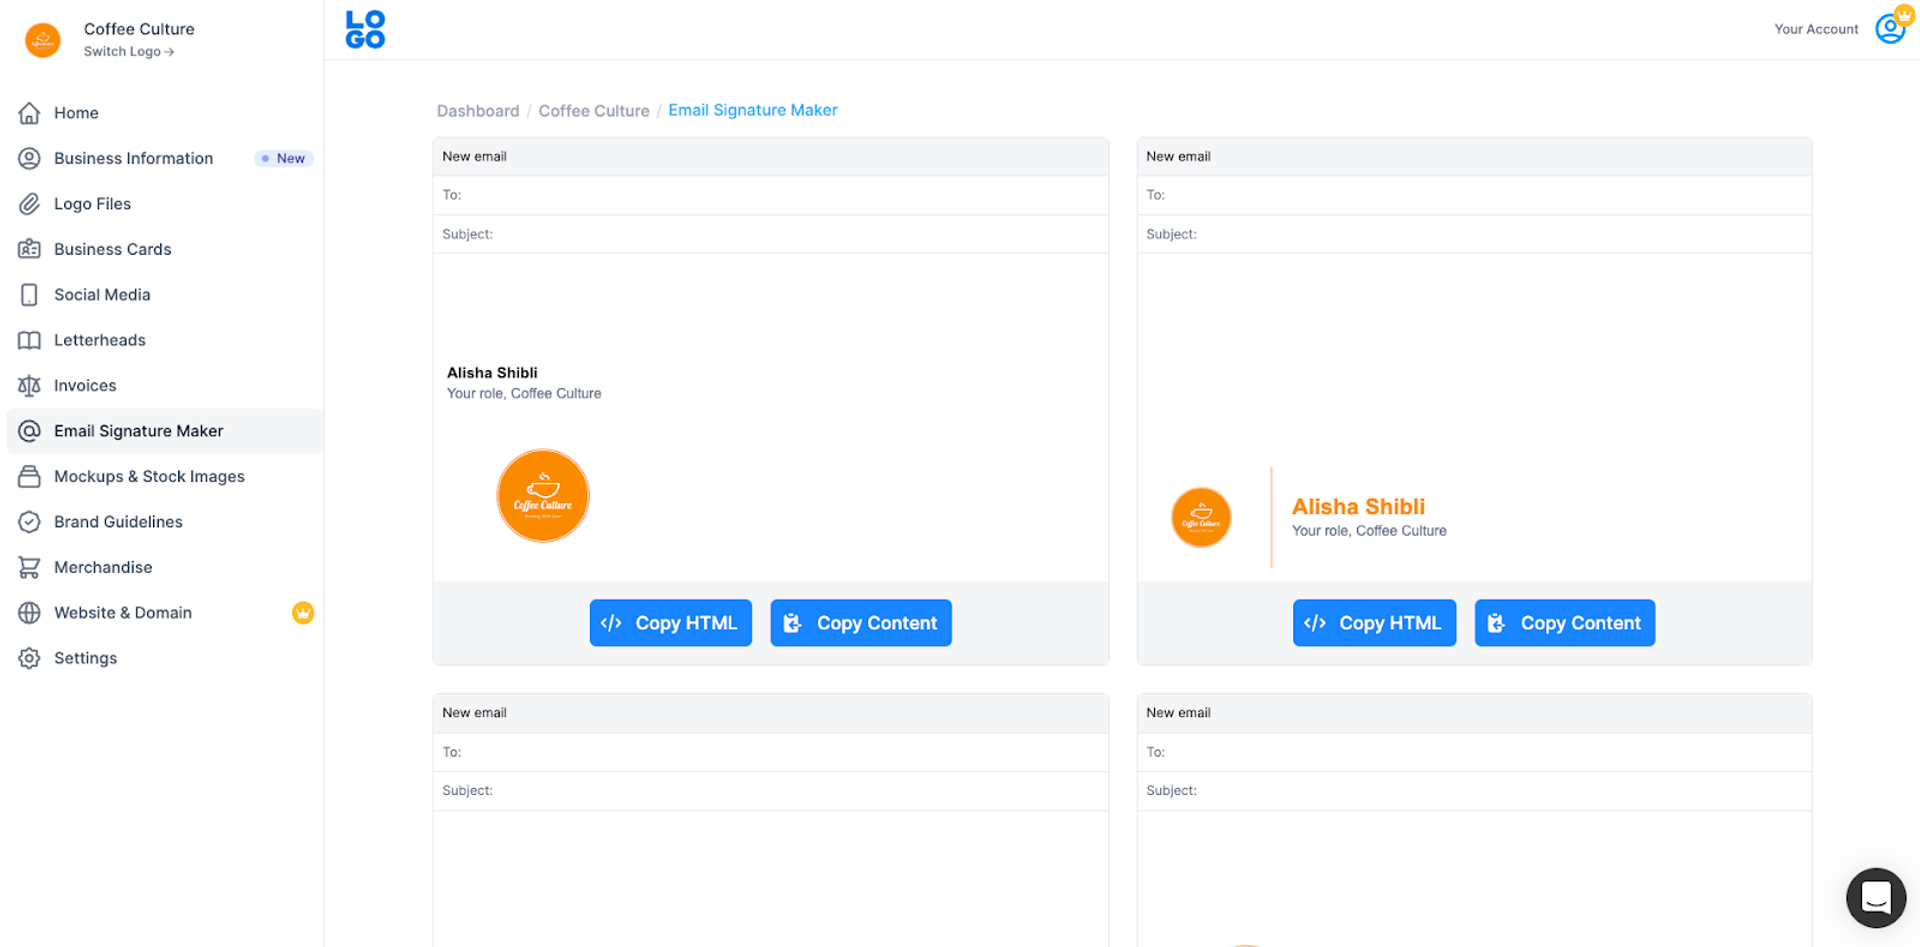
Task: Open the account avatar menu top right
Action: [1889, 29]
